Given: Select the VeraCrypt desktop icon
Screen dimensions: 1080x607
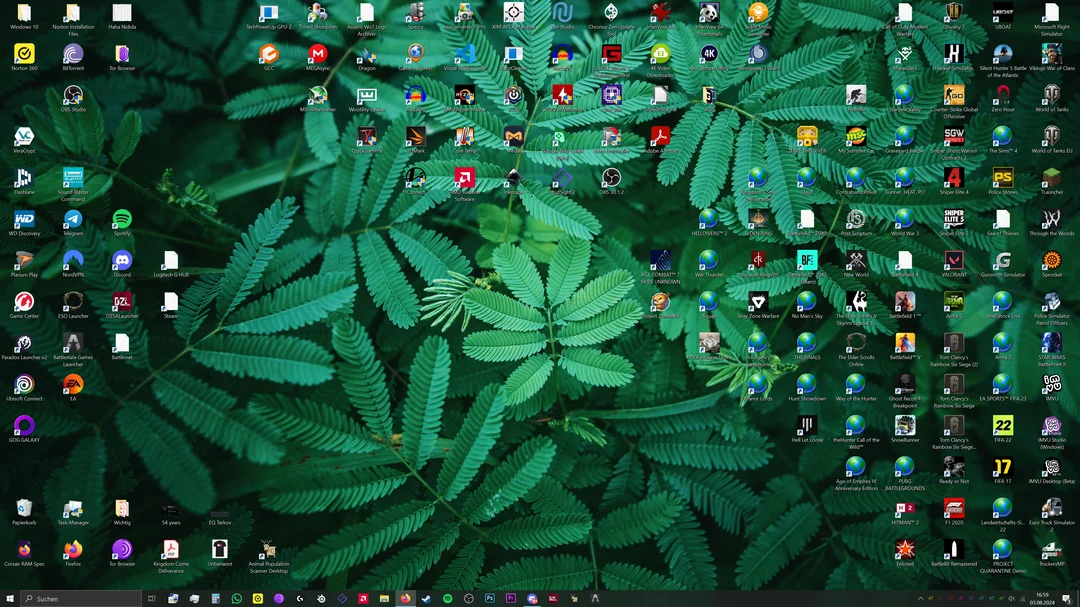Looking at the screenshot, I should pyautogui.click(x=24, y=137).
